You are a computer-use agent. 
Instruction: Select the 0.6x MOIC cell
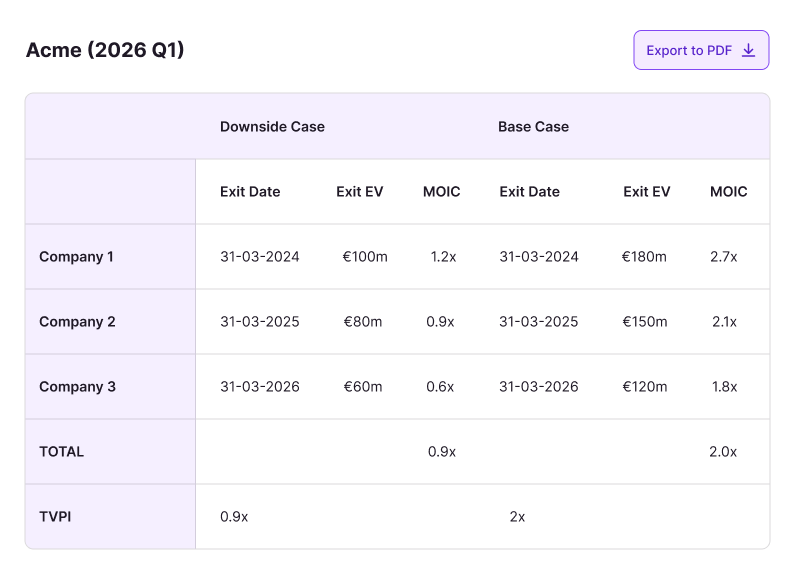[x=440, y=387]
